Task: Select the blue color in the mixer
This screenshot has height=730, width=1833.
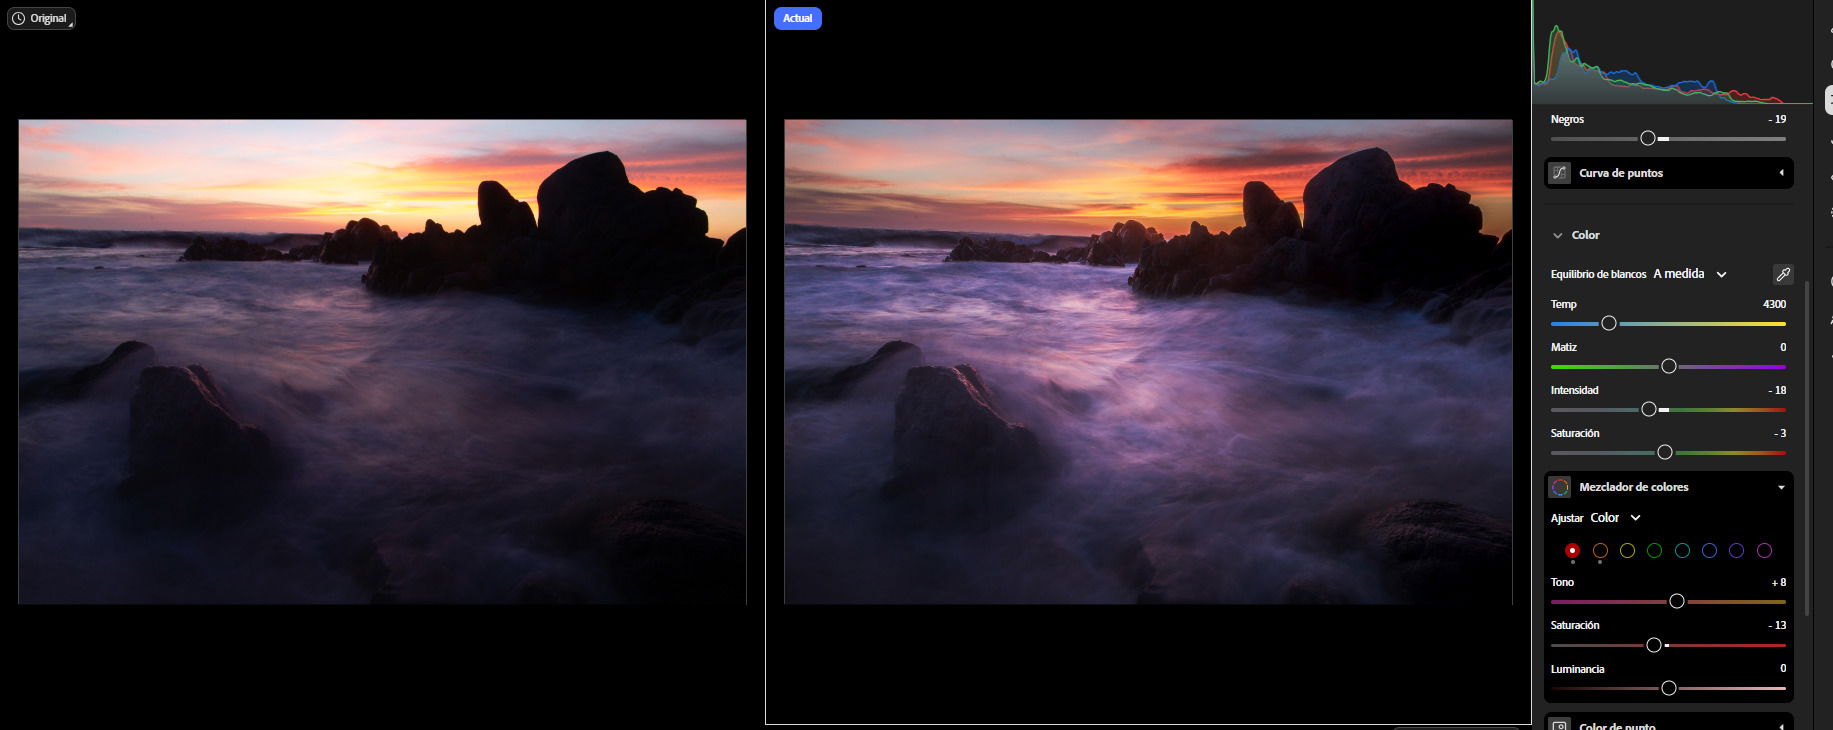Action: pyautogui.click(x=1709, y=551)
